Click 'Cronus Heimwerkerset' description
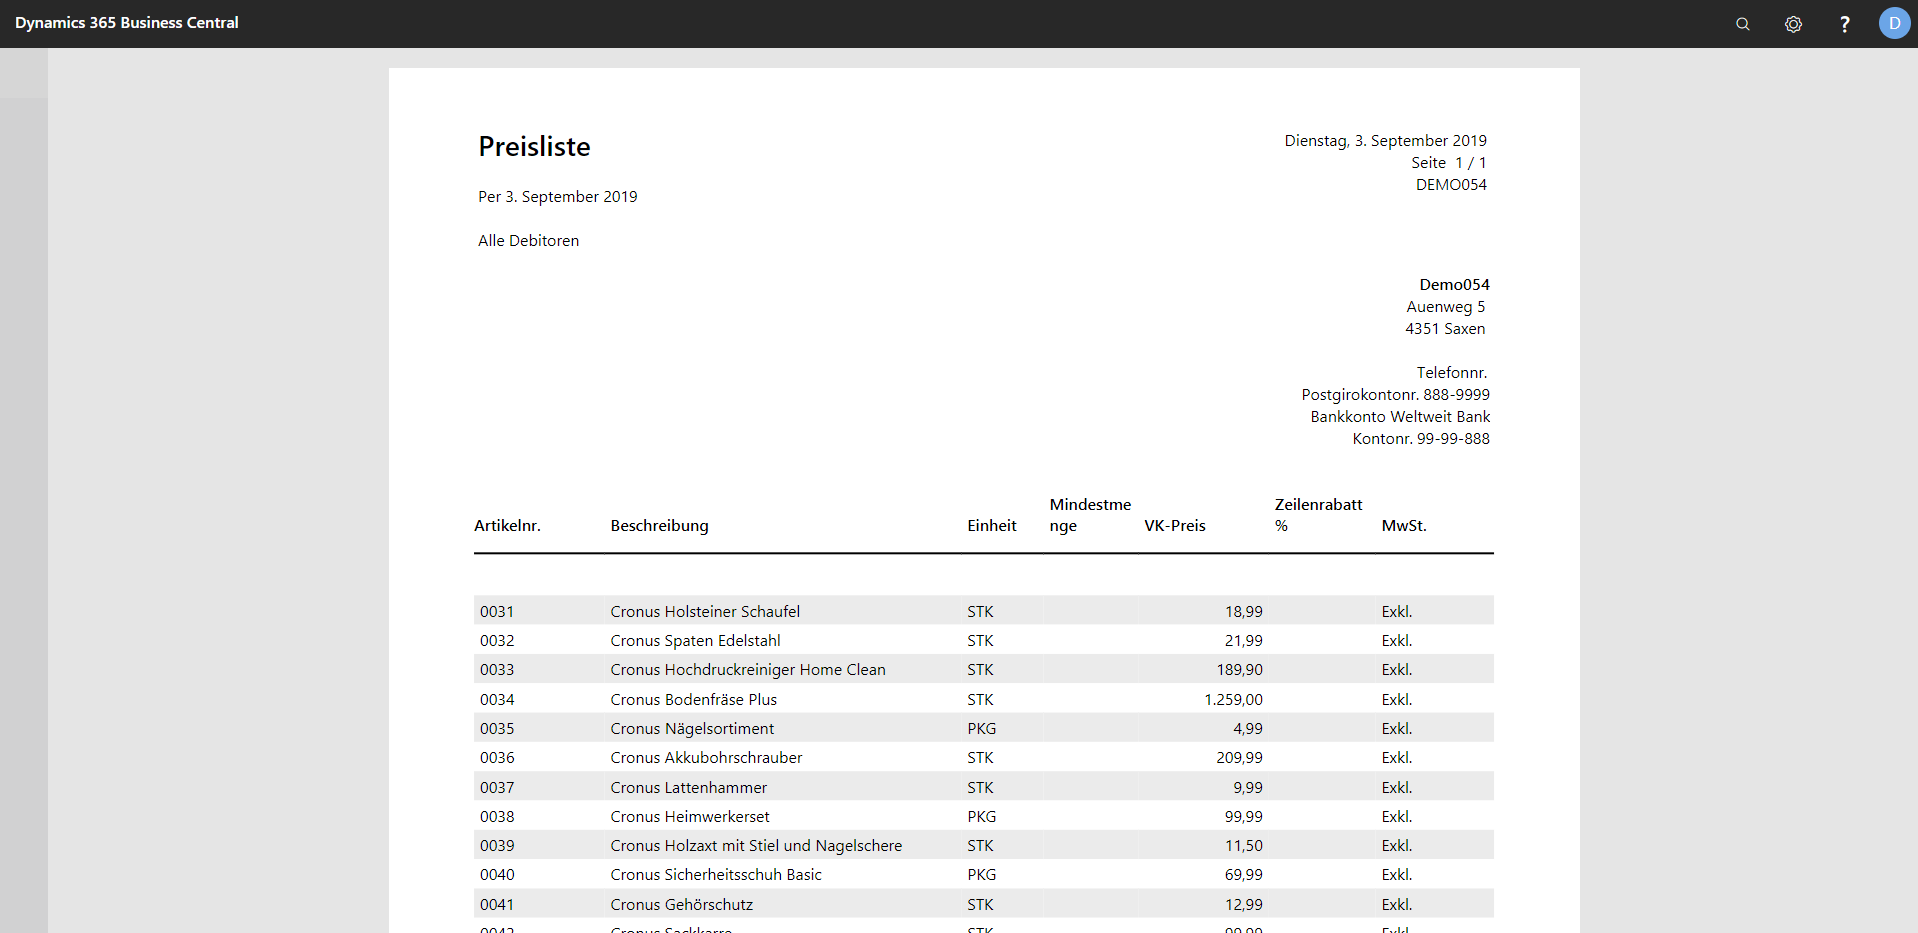The height and width of the screenshot is (933, 1918). pyautogui.click(x=689, y=817)
